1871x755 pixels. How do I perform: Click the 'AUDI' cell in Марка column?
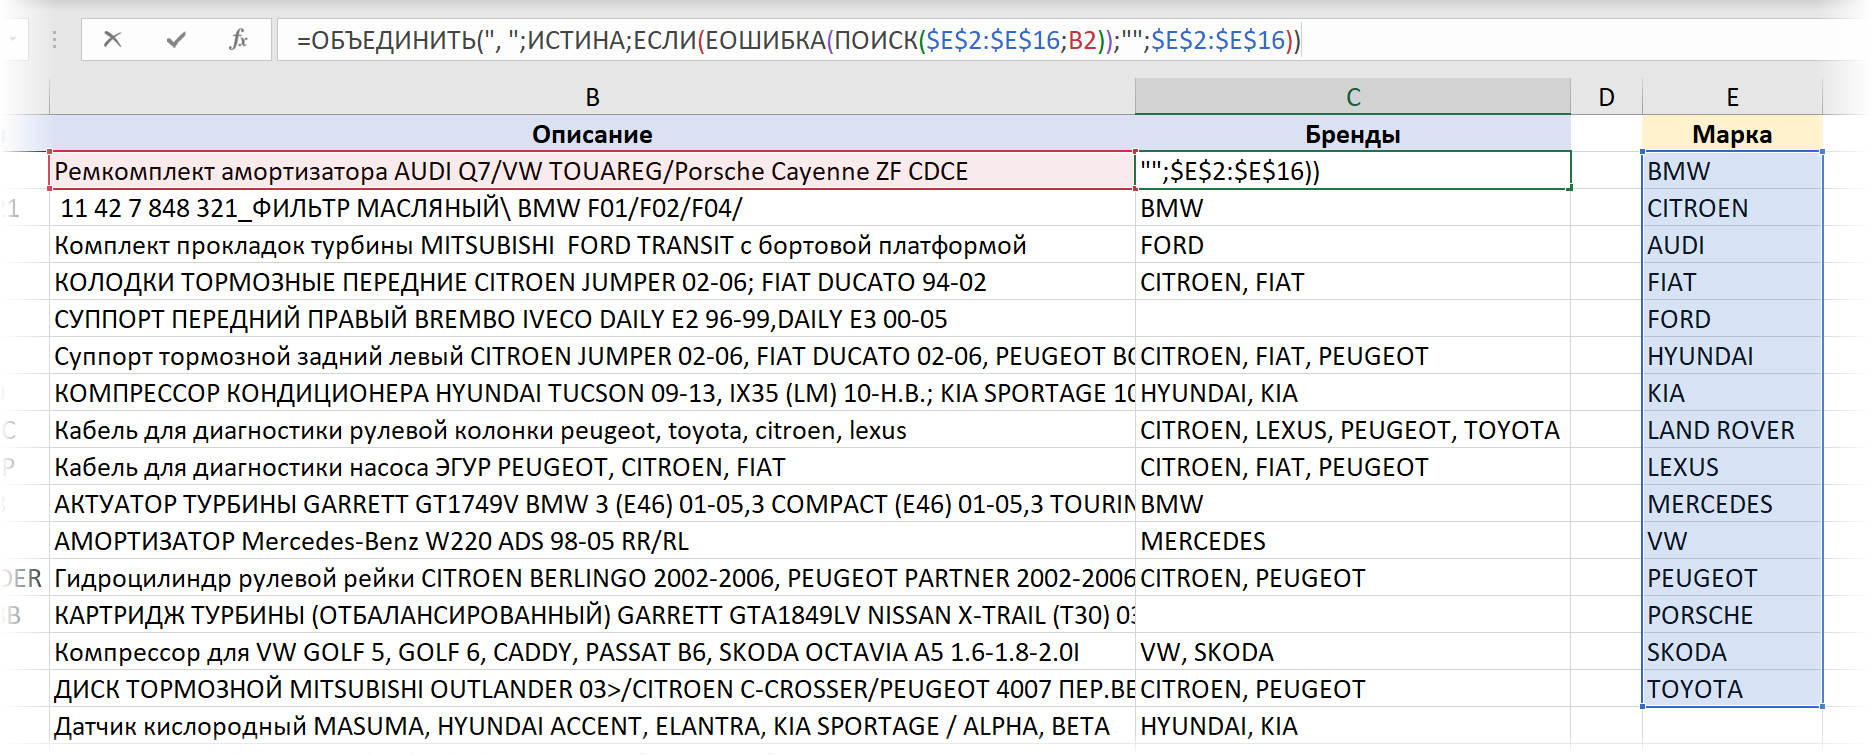point(1732,245)
